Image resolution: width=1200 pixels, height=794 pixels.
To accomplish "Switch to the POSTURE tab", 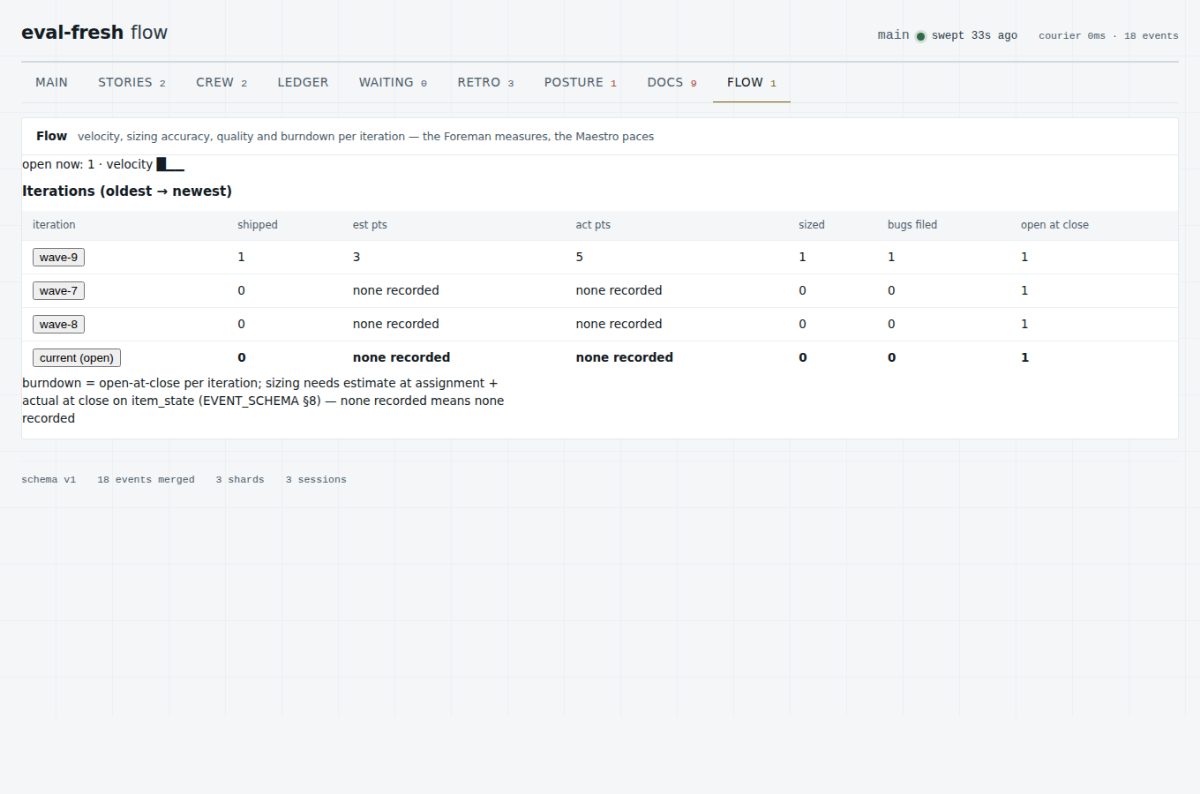I will pos(581,82).
